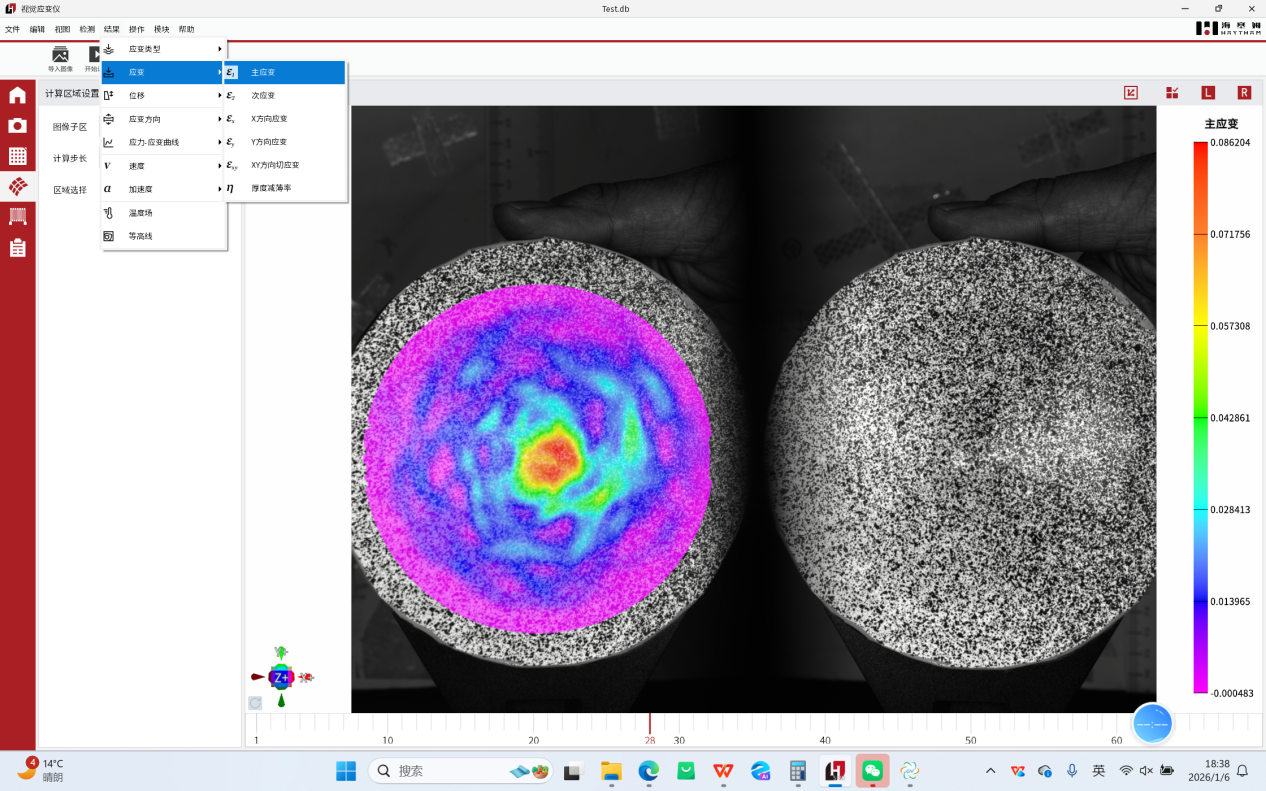Open the clipboard report sidebar icon

point(17,248)
